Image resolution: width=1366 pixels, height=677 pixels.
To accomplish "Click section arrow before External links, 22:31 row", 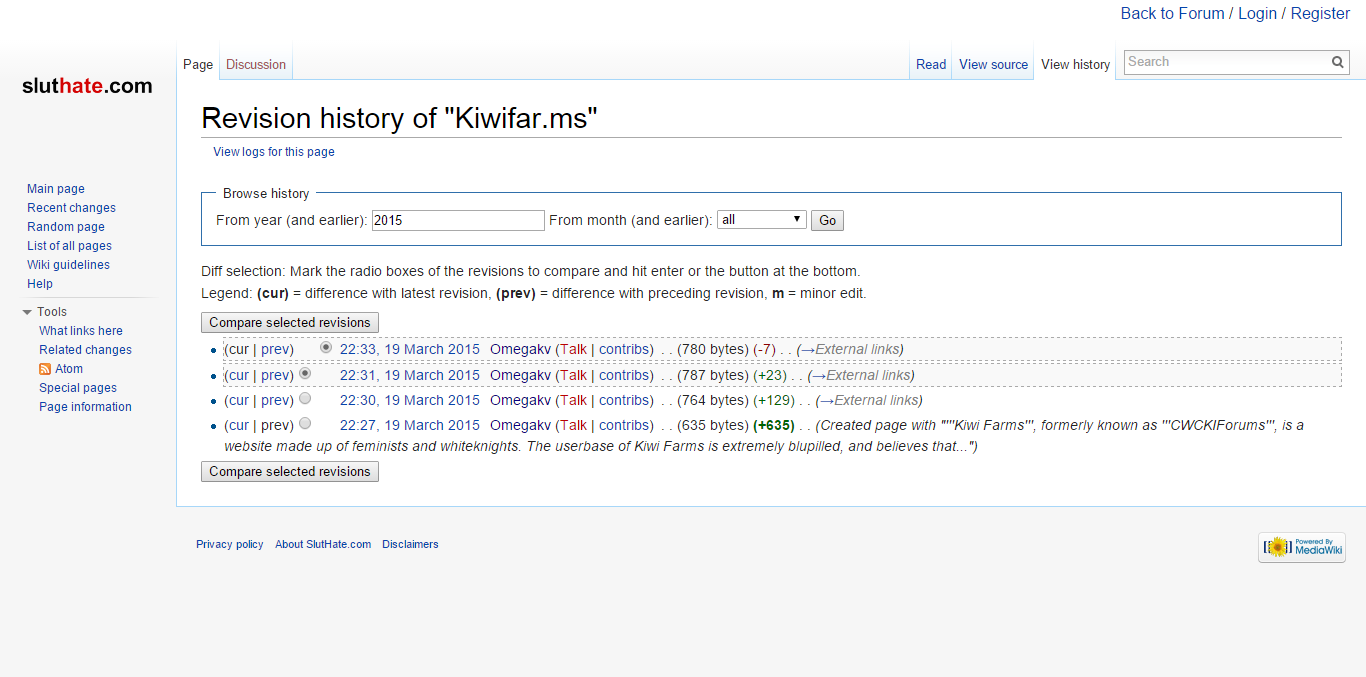I will (x=819, y=375).
